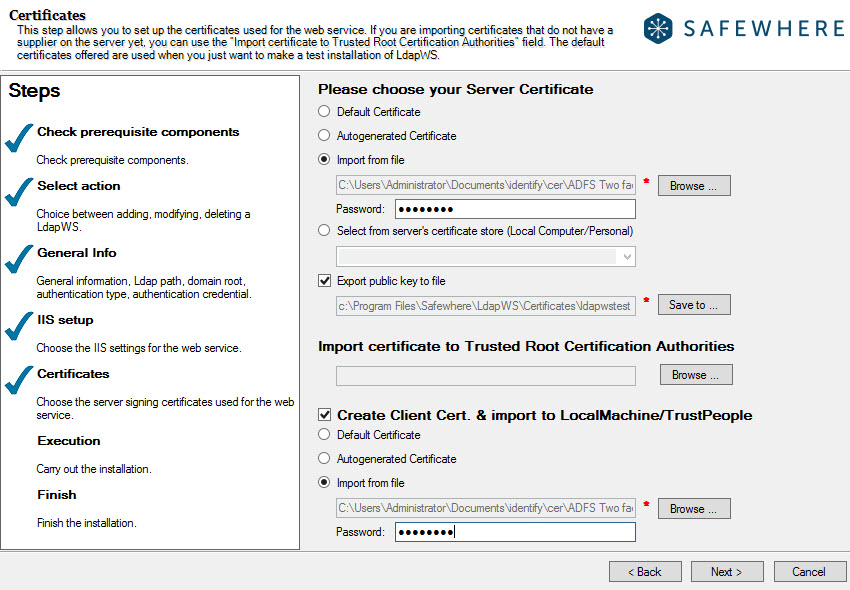Click the Finish step in Steps panel
This screenshot has height=590, width=850.
pyautogui.click(x=57, y=494)
